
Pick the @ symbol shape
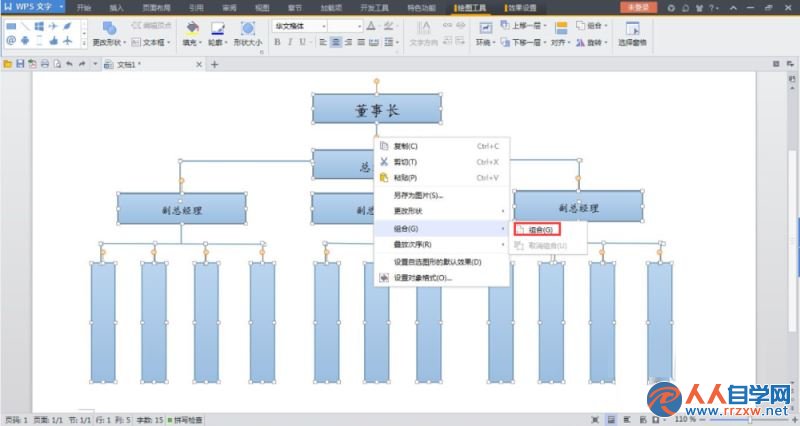tap(11, 41)
